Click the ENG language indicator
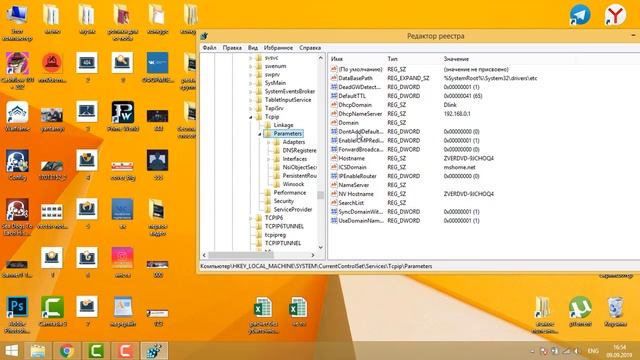Image resolution: width=640 pixels, height=360 pixels. click(593, 351)
